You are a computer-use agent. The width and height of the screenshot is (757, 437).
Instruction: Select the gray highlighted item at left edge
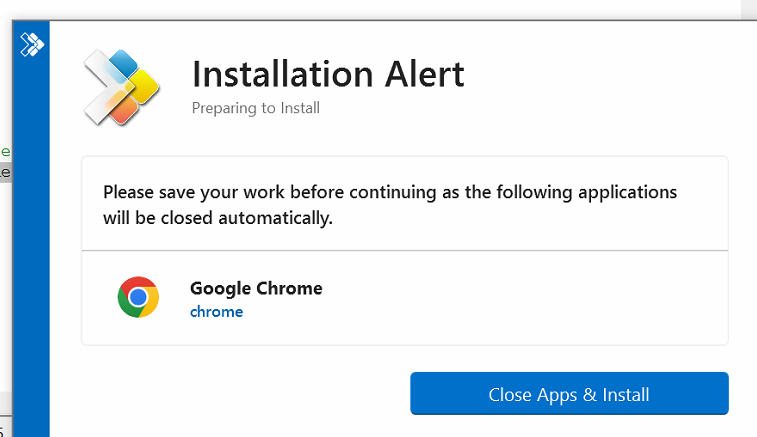5,172
